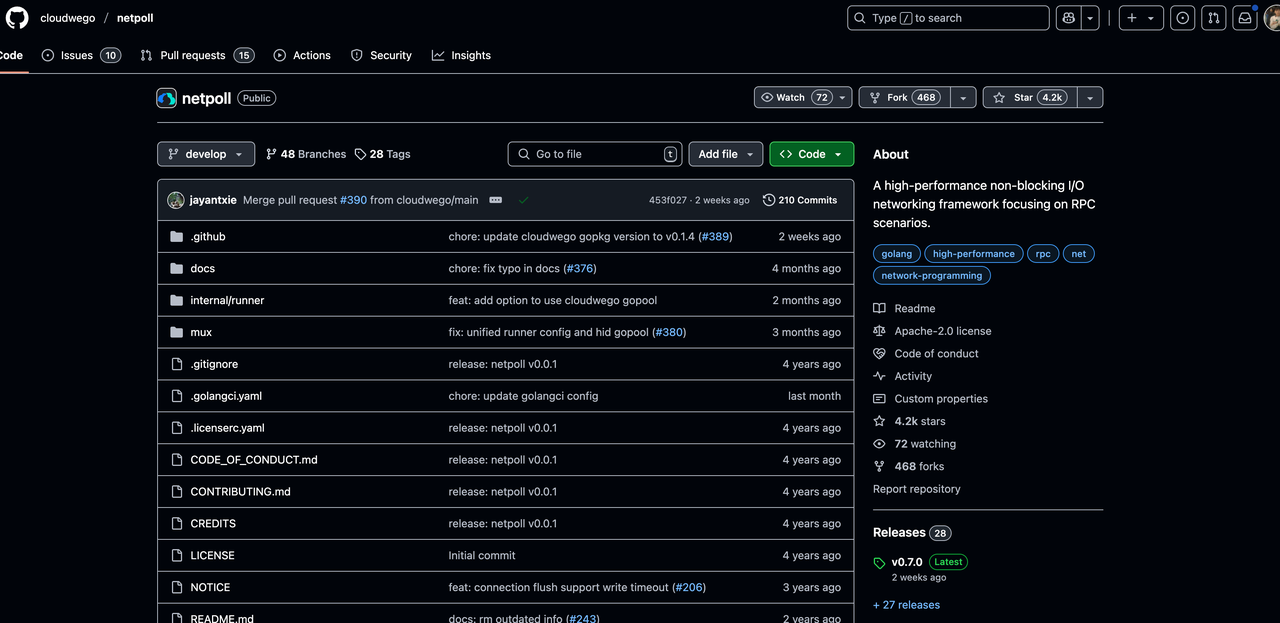Screen dimensions: 1280x623
Task: Open the green Code dropdown
Action: point(811,154)
